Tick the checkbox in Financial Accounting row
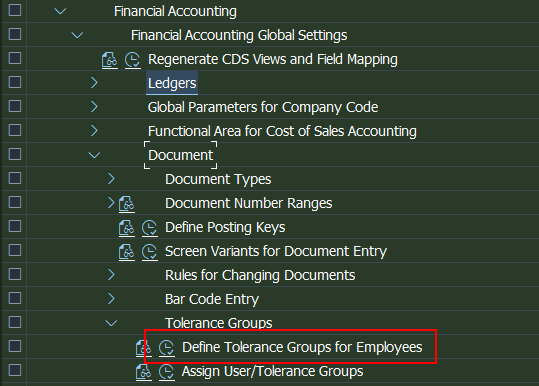The width and height of the screenshot is (539, 386). coord(15,10)
